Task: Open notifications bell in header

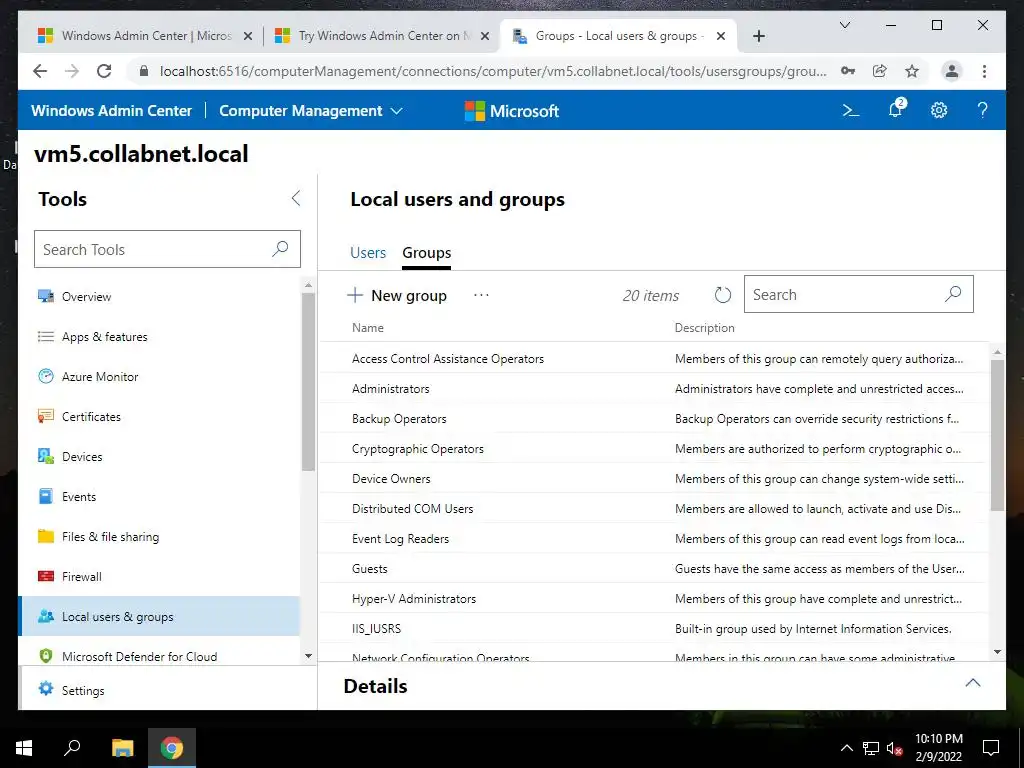Action: 895,109
